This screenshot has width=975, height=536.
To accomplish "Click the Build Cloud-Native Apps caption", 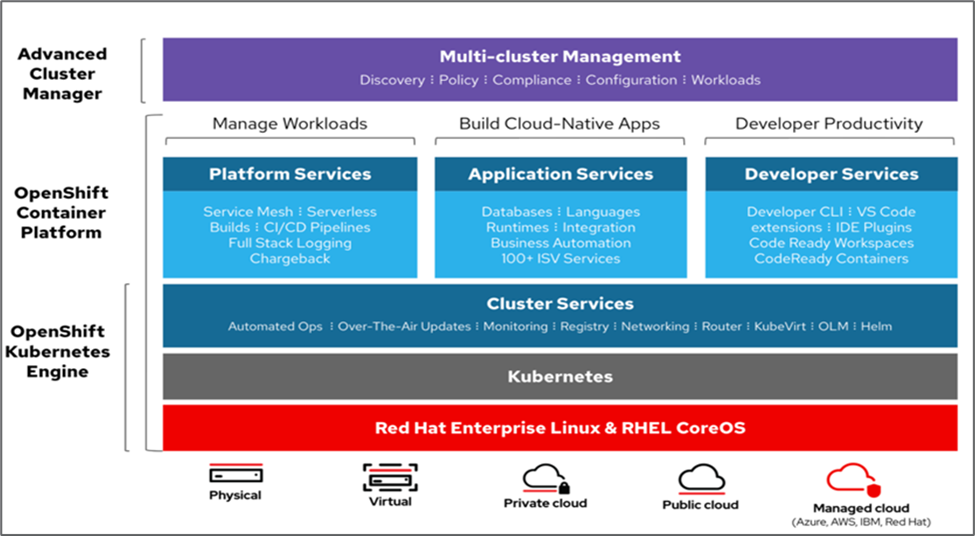I will [560, 124].
